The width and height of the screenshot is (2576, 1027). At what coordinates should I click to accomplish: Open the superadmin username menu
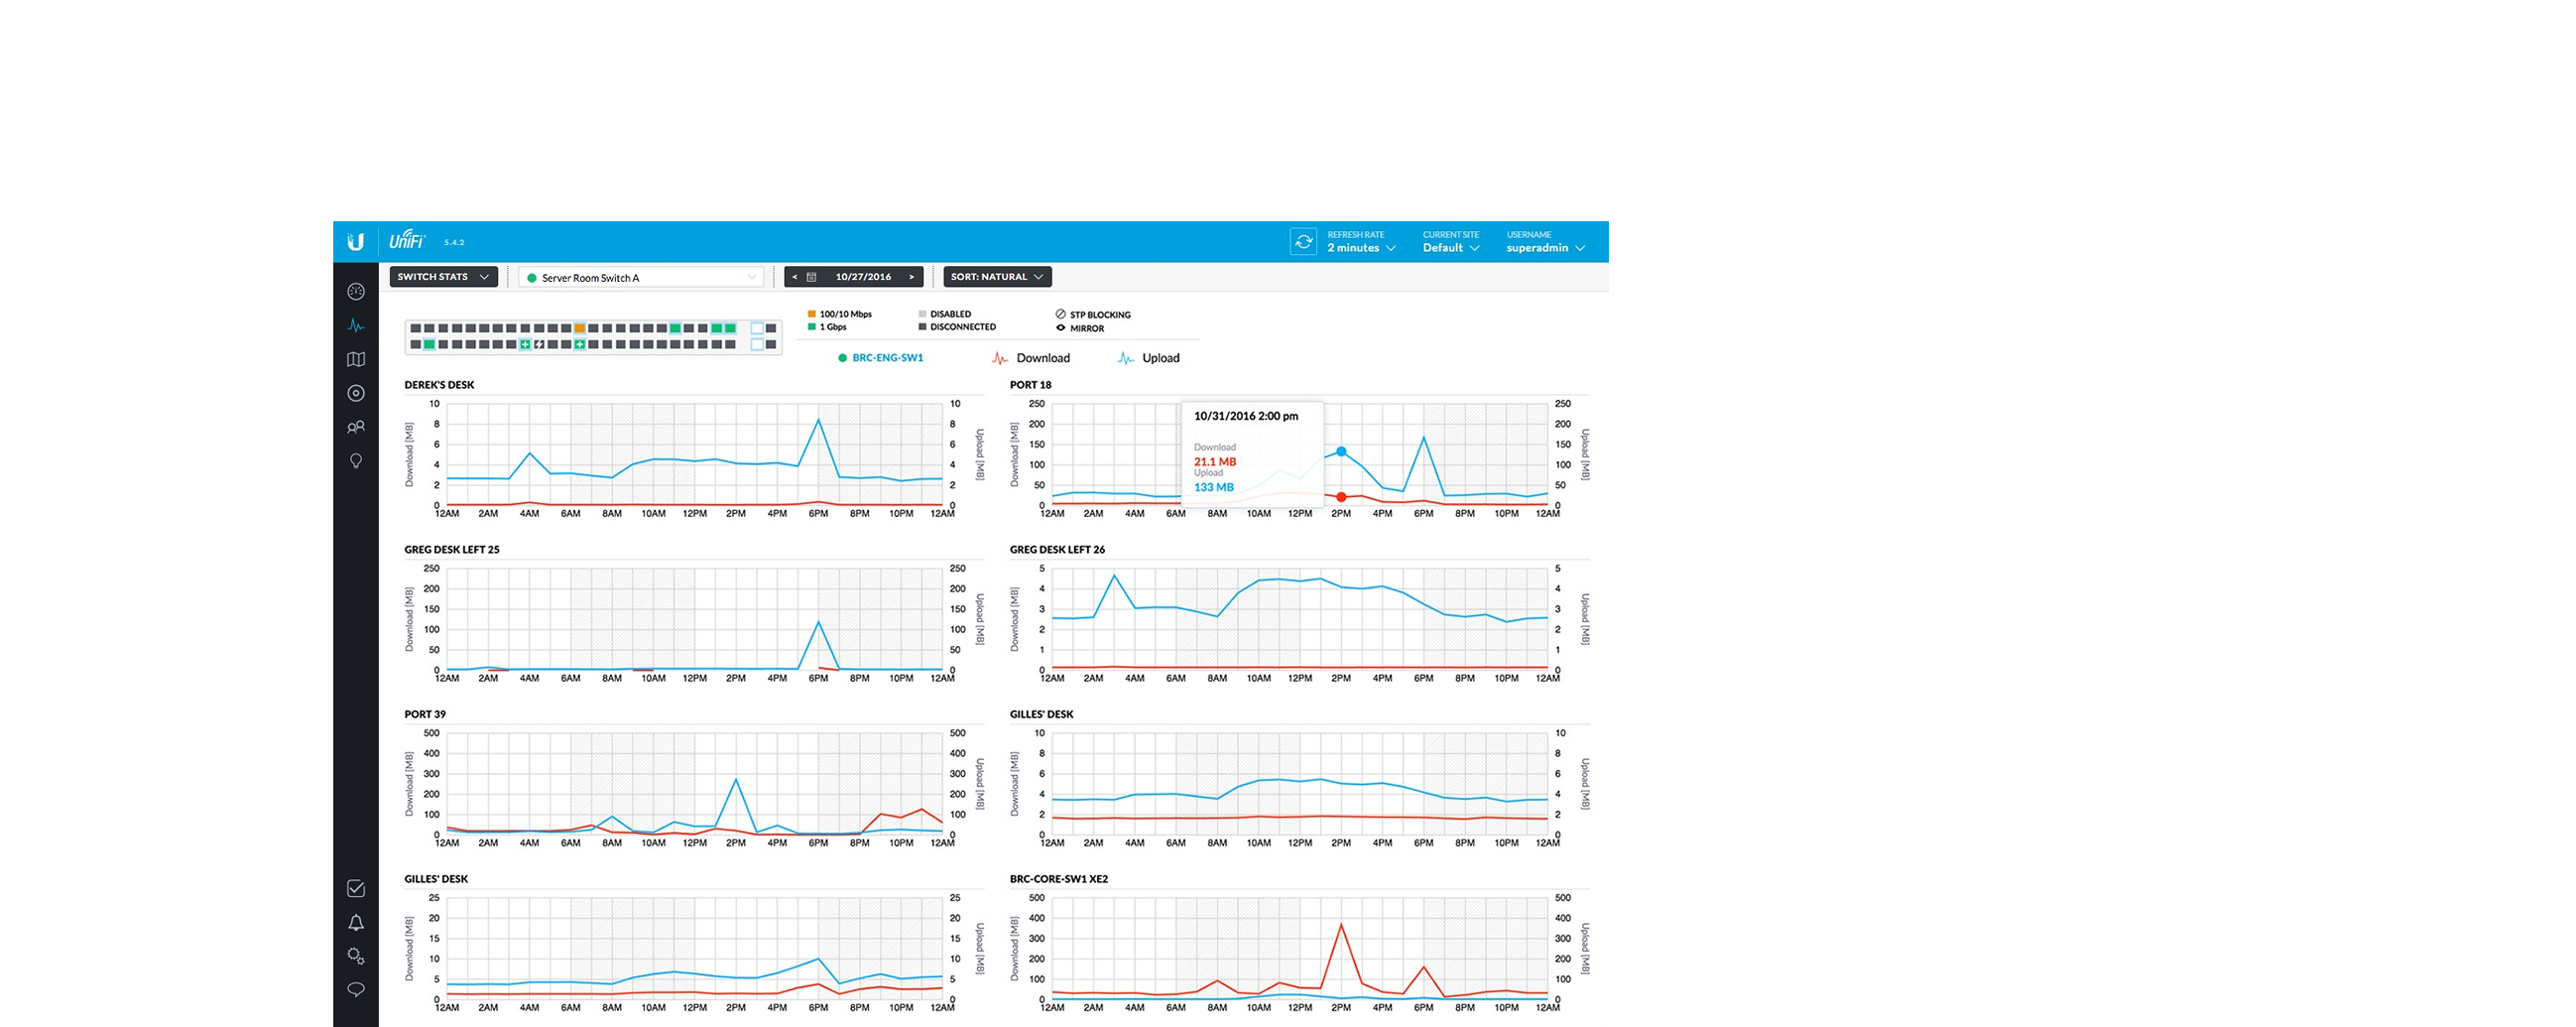point(1545,247)
